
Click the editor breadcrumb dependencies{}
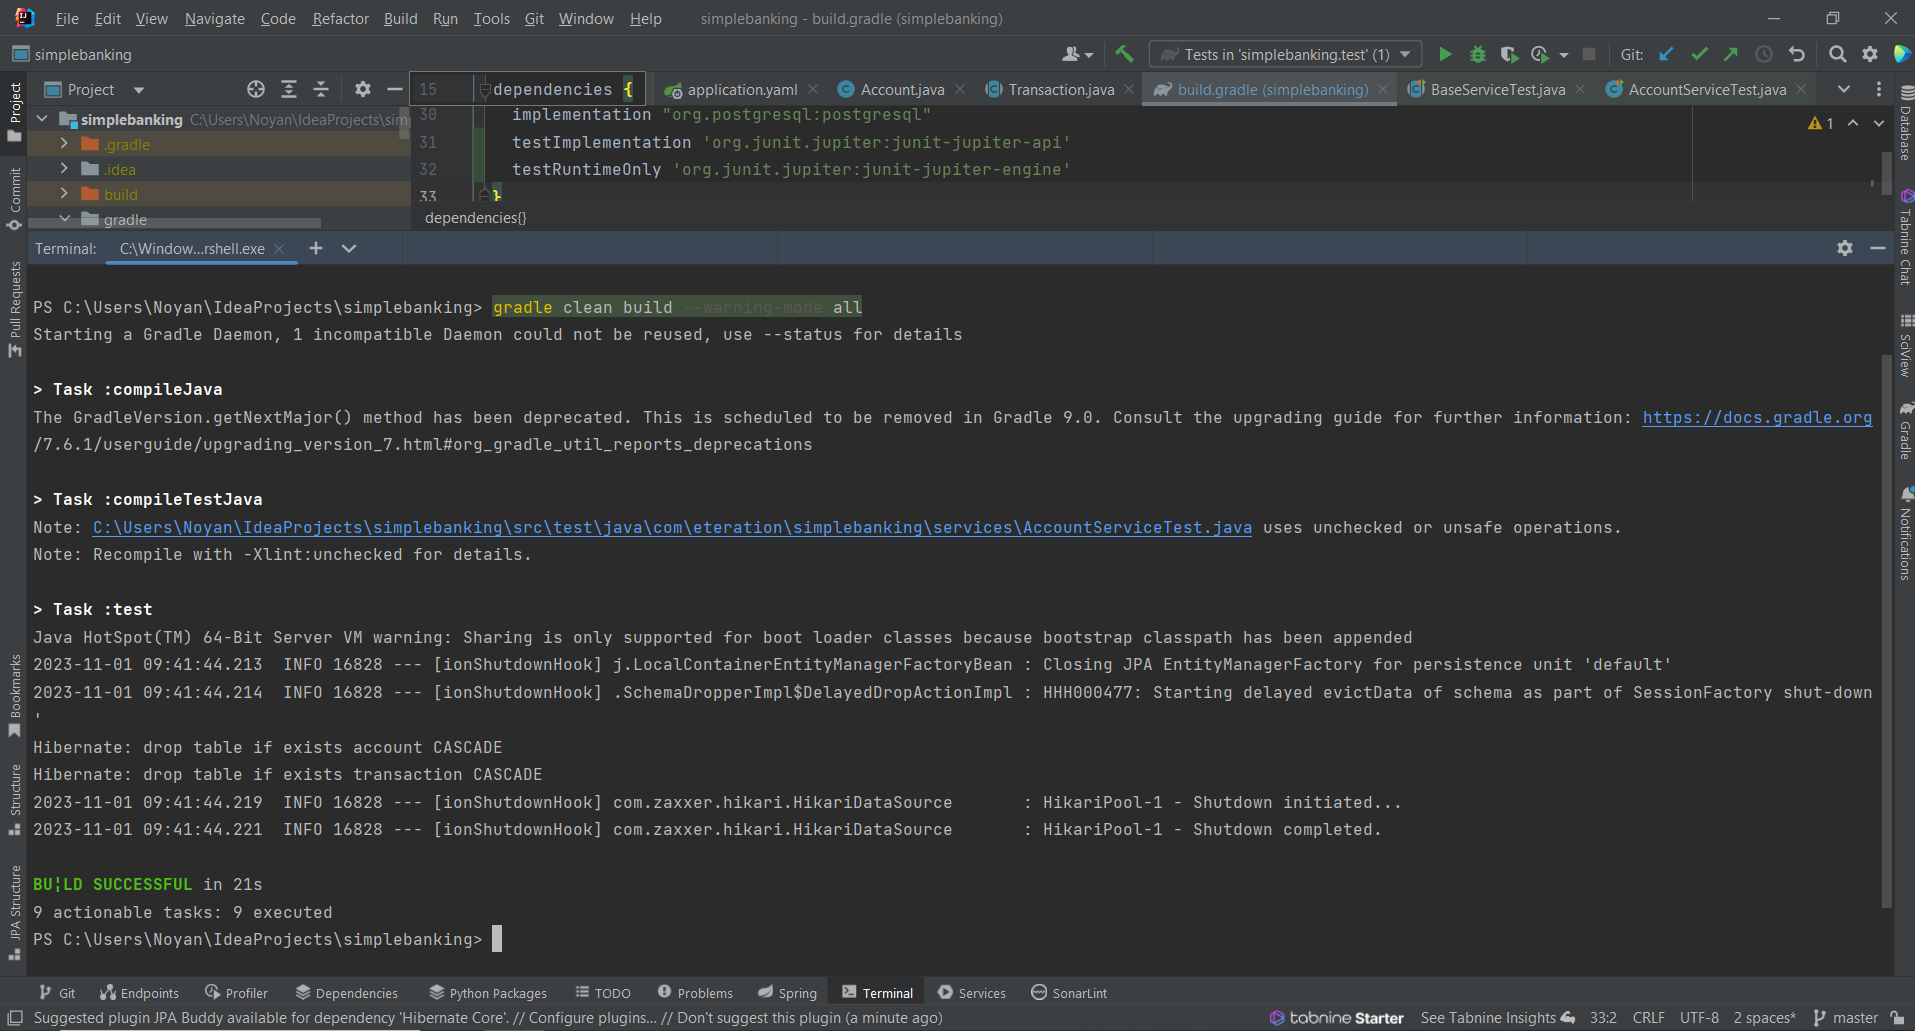point(475,218)
